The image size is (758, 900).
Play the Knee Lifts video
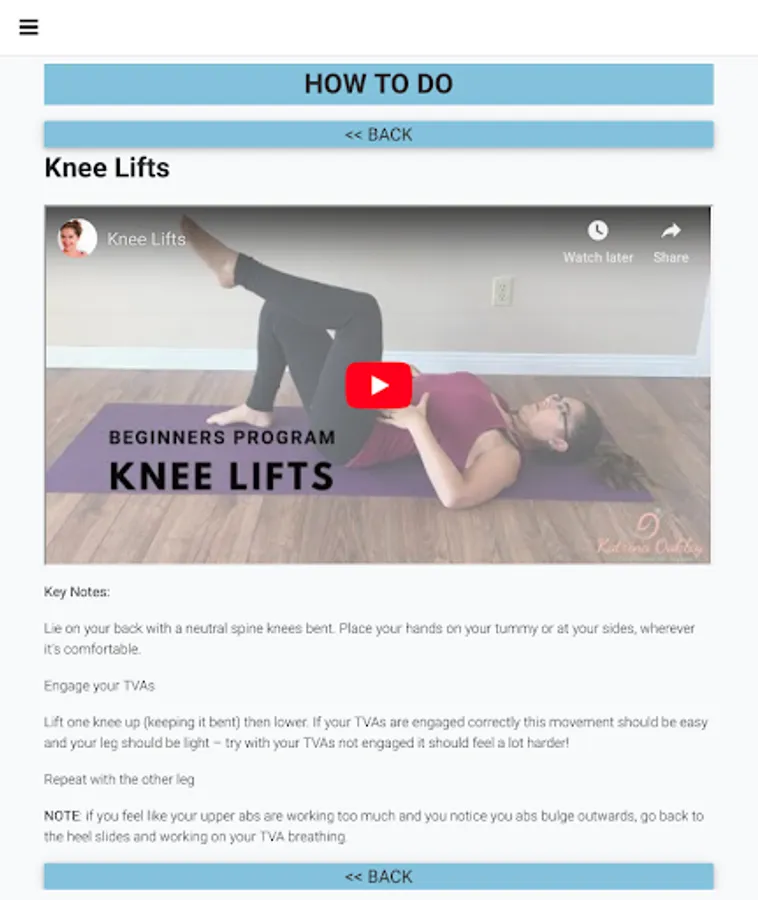[378, 385]
